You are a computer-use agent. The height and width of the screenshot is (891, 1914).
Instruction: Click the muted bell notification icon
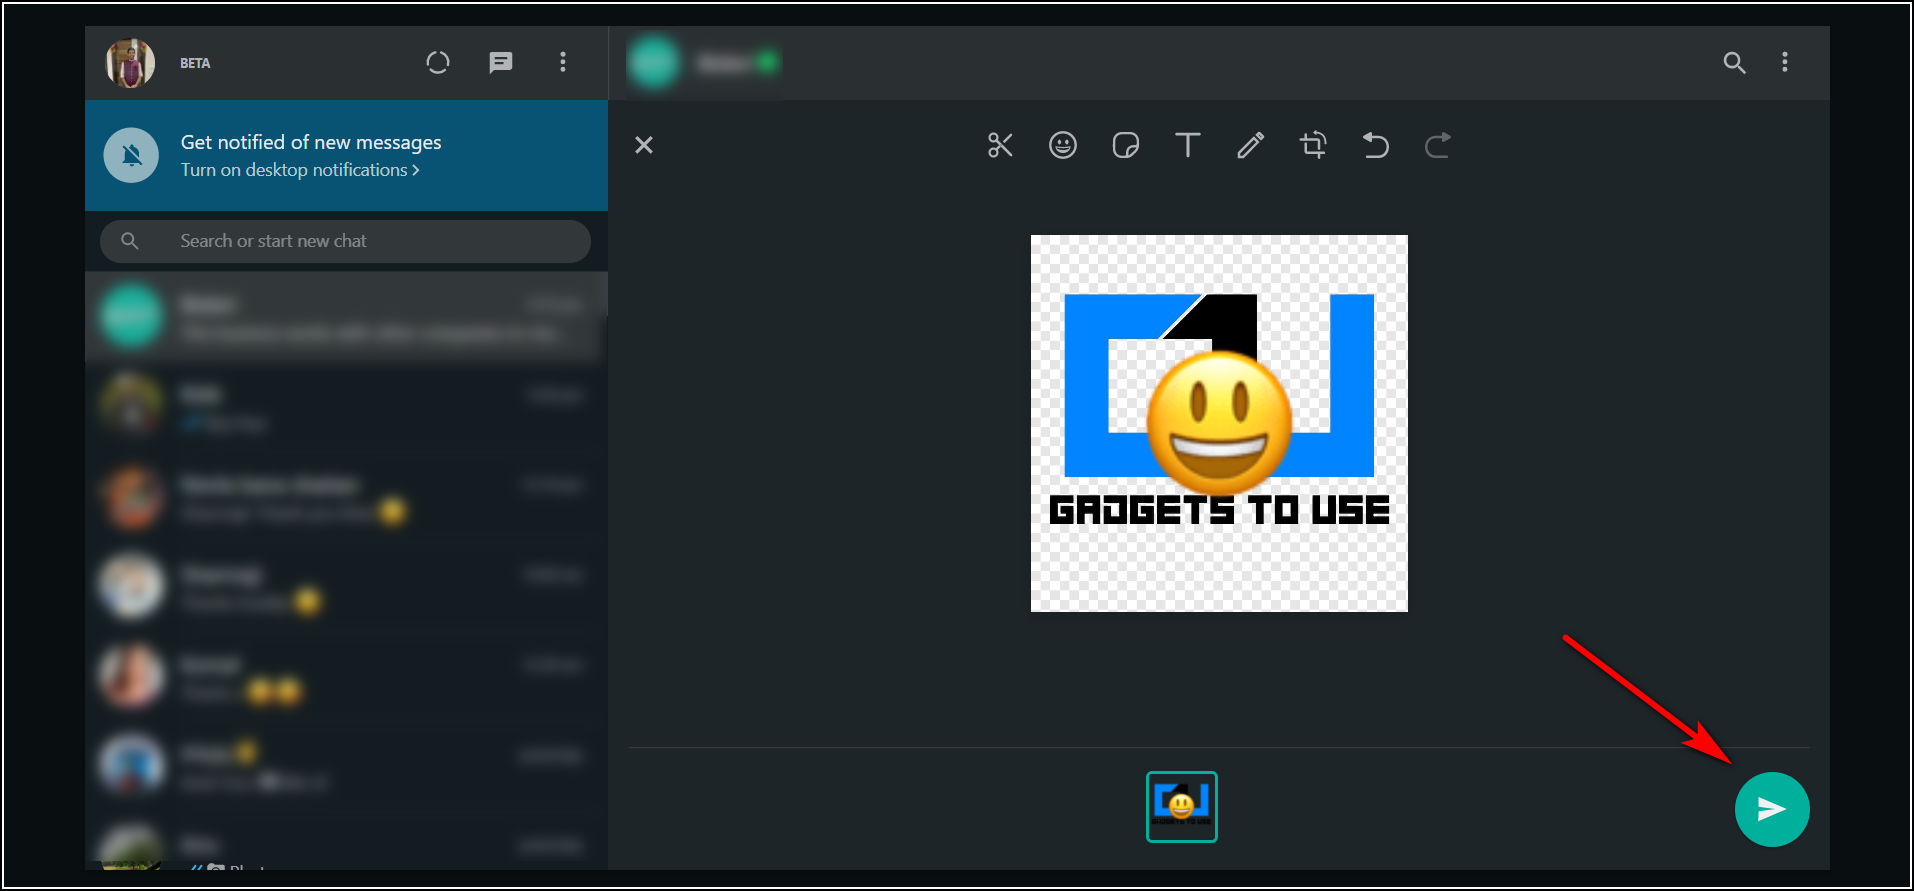click(131, 155)
